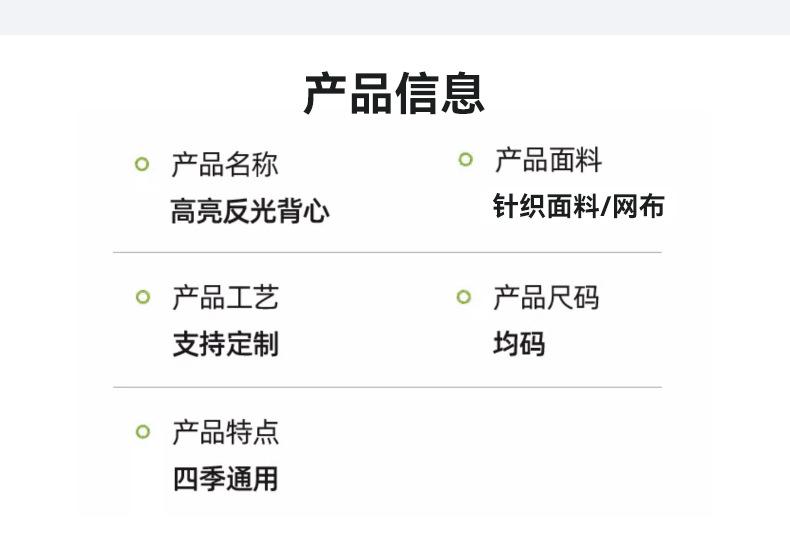Select the 产品面料 label
Viewport: 790px width, 536px height.
point(548,160)
